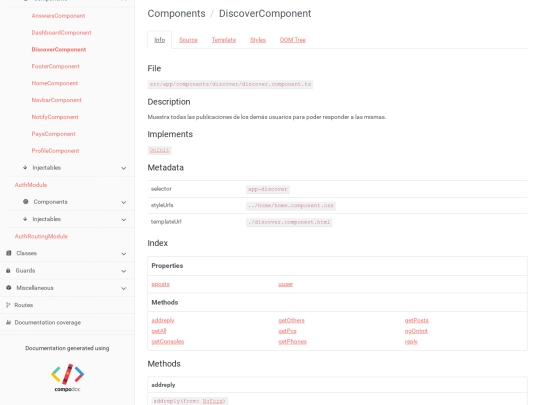This screenshot has width=540, height=405.
Task: Click the AuthModule Components circle icon
Action: click(25, 201)
